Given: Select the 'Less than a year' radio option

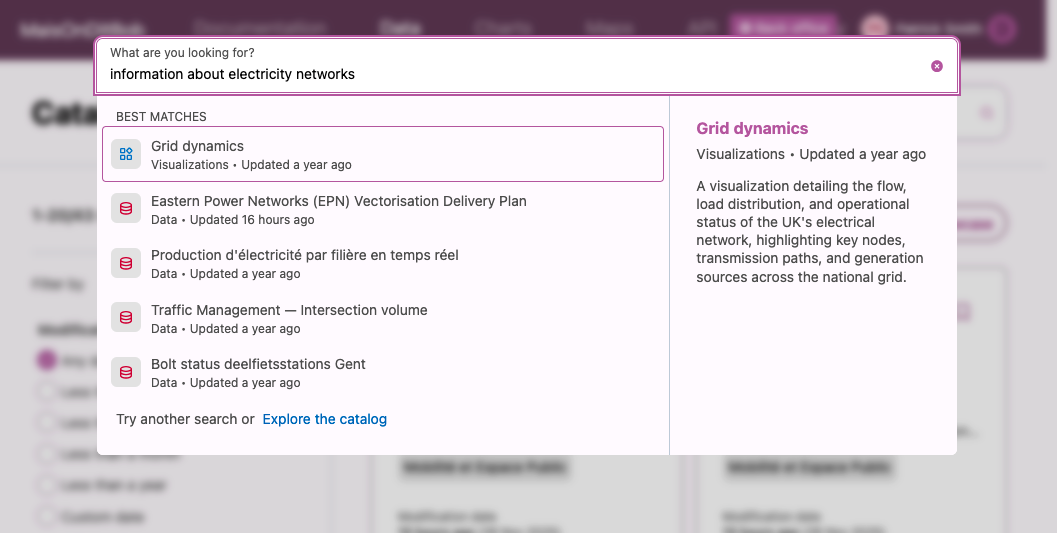Looking at the screenshot, I should 46,485.
